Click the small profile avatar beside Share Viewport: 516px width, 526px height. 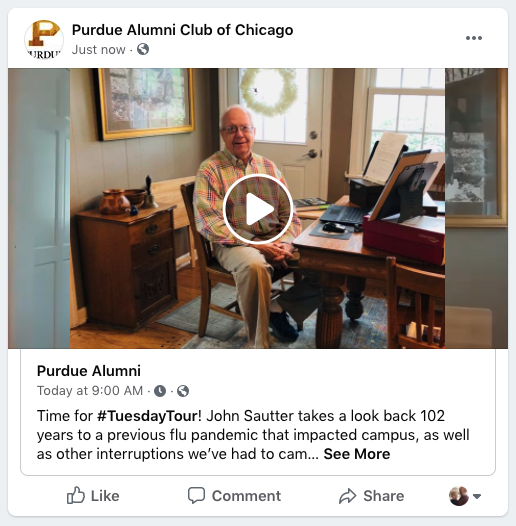[459, 496]
